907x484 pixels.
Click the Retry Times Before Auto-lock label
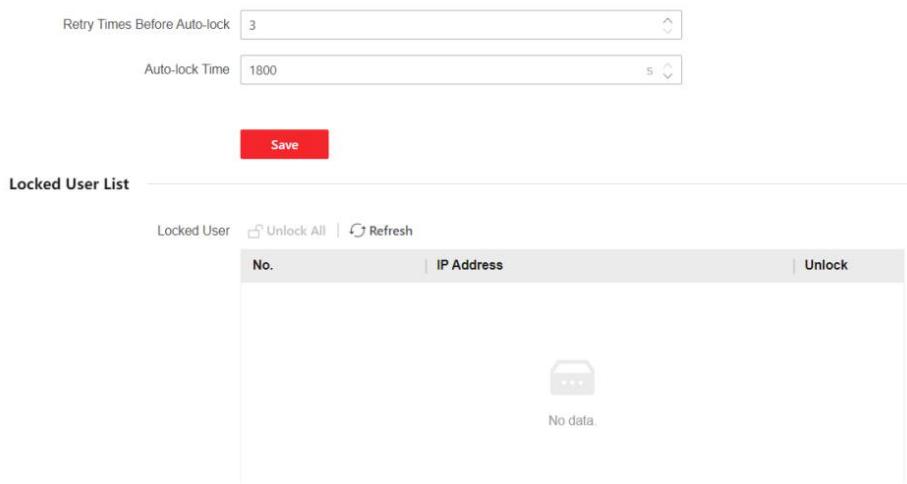[x=146, y=25]
